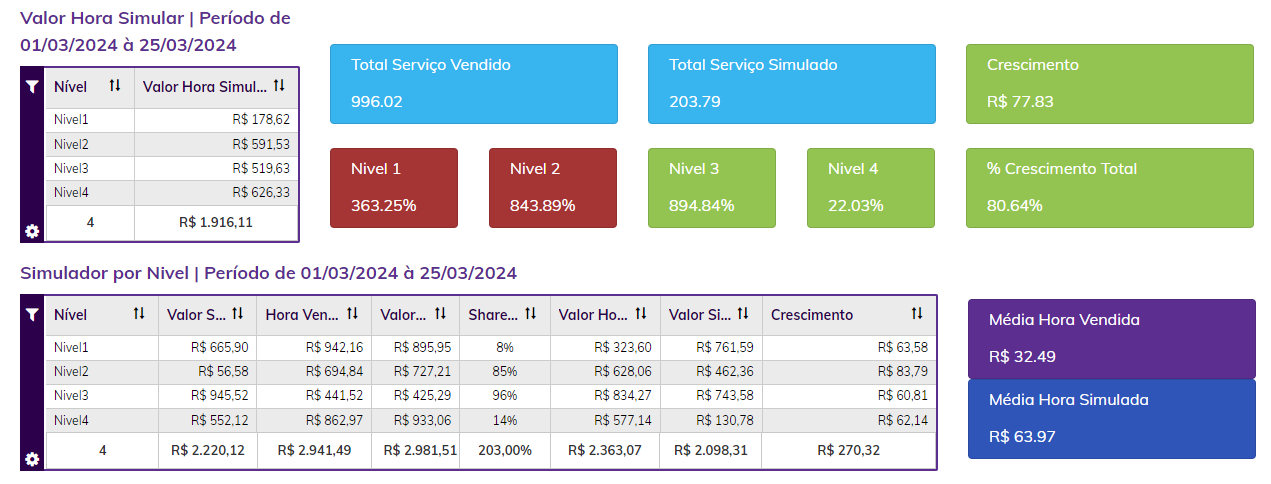Image resolution: width=1271 pixels, height=484 pixels.
Task: Sort bottom table by Hora Ven... arrows
Action: 353,314
